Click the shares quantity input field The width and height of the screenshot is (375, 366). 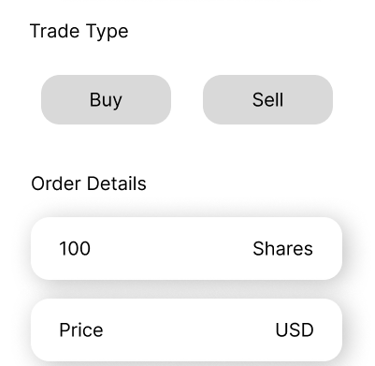(x=186, y=248)
